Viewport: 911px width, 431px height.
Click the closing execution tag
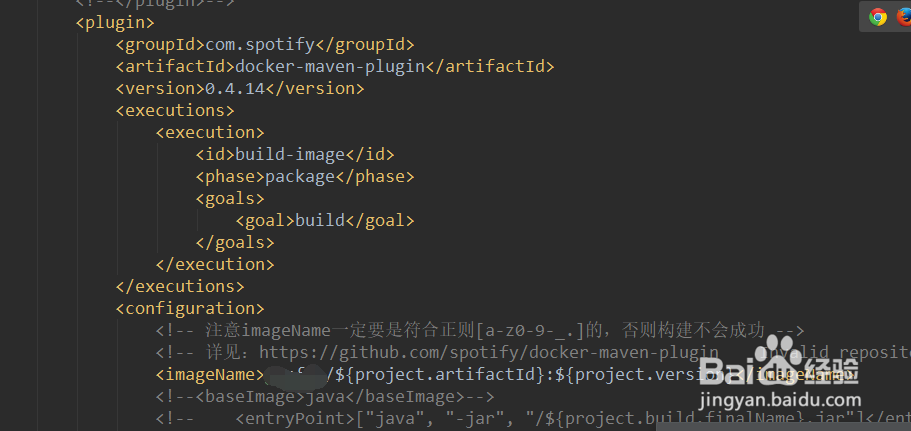click(215, 264)
